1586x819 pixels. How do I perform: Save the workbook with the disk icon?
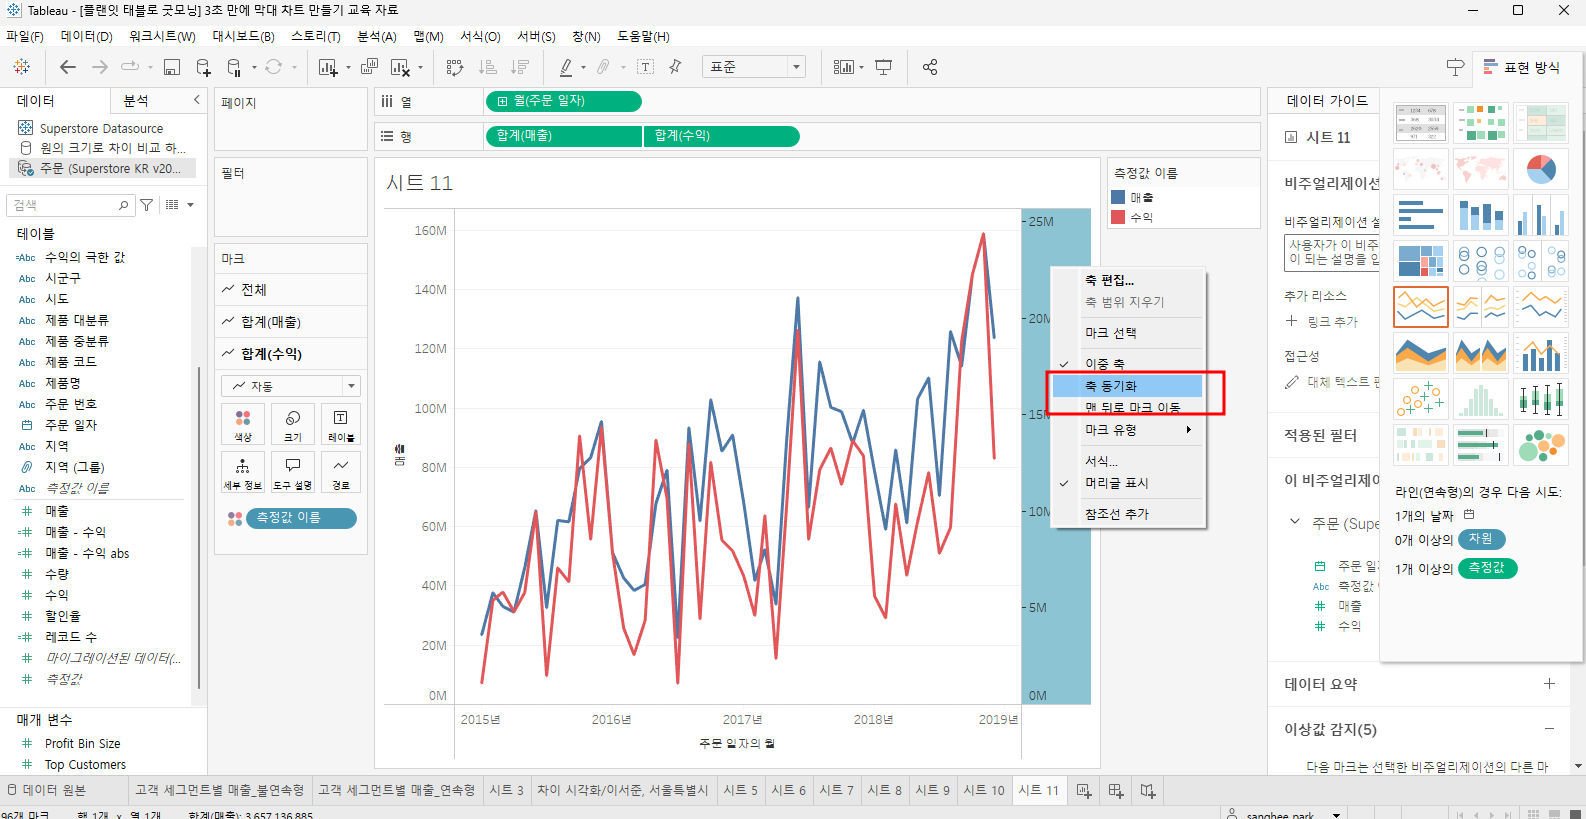(x=172, y=67)
